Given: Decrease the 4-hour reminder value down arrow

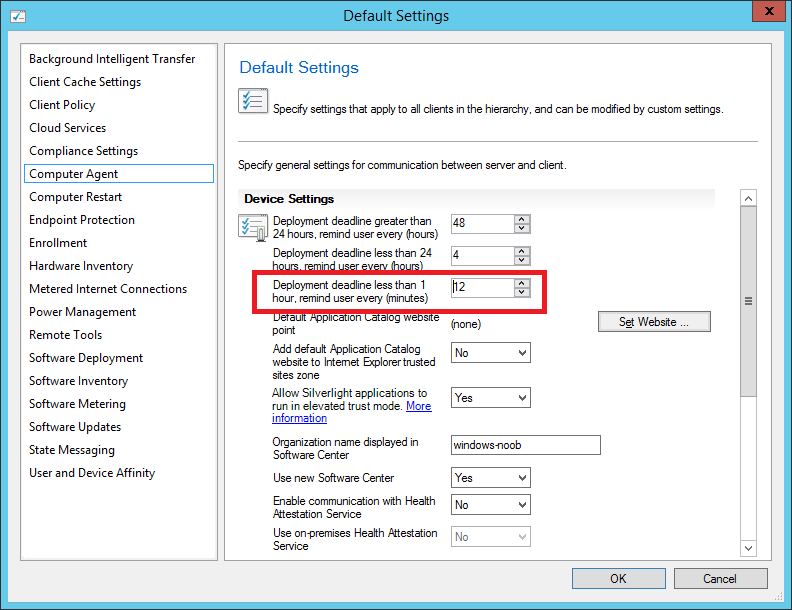Looking at the screenshot, I should [522, 260].
